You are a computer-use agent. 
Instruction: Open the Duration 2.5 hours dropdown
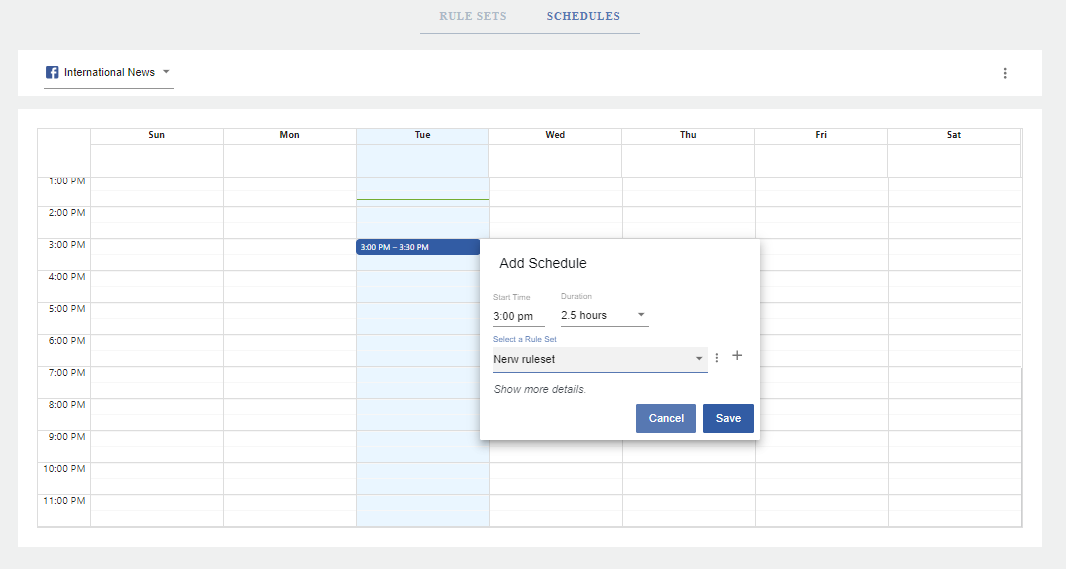[x=604, y=315]
